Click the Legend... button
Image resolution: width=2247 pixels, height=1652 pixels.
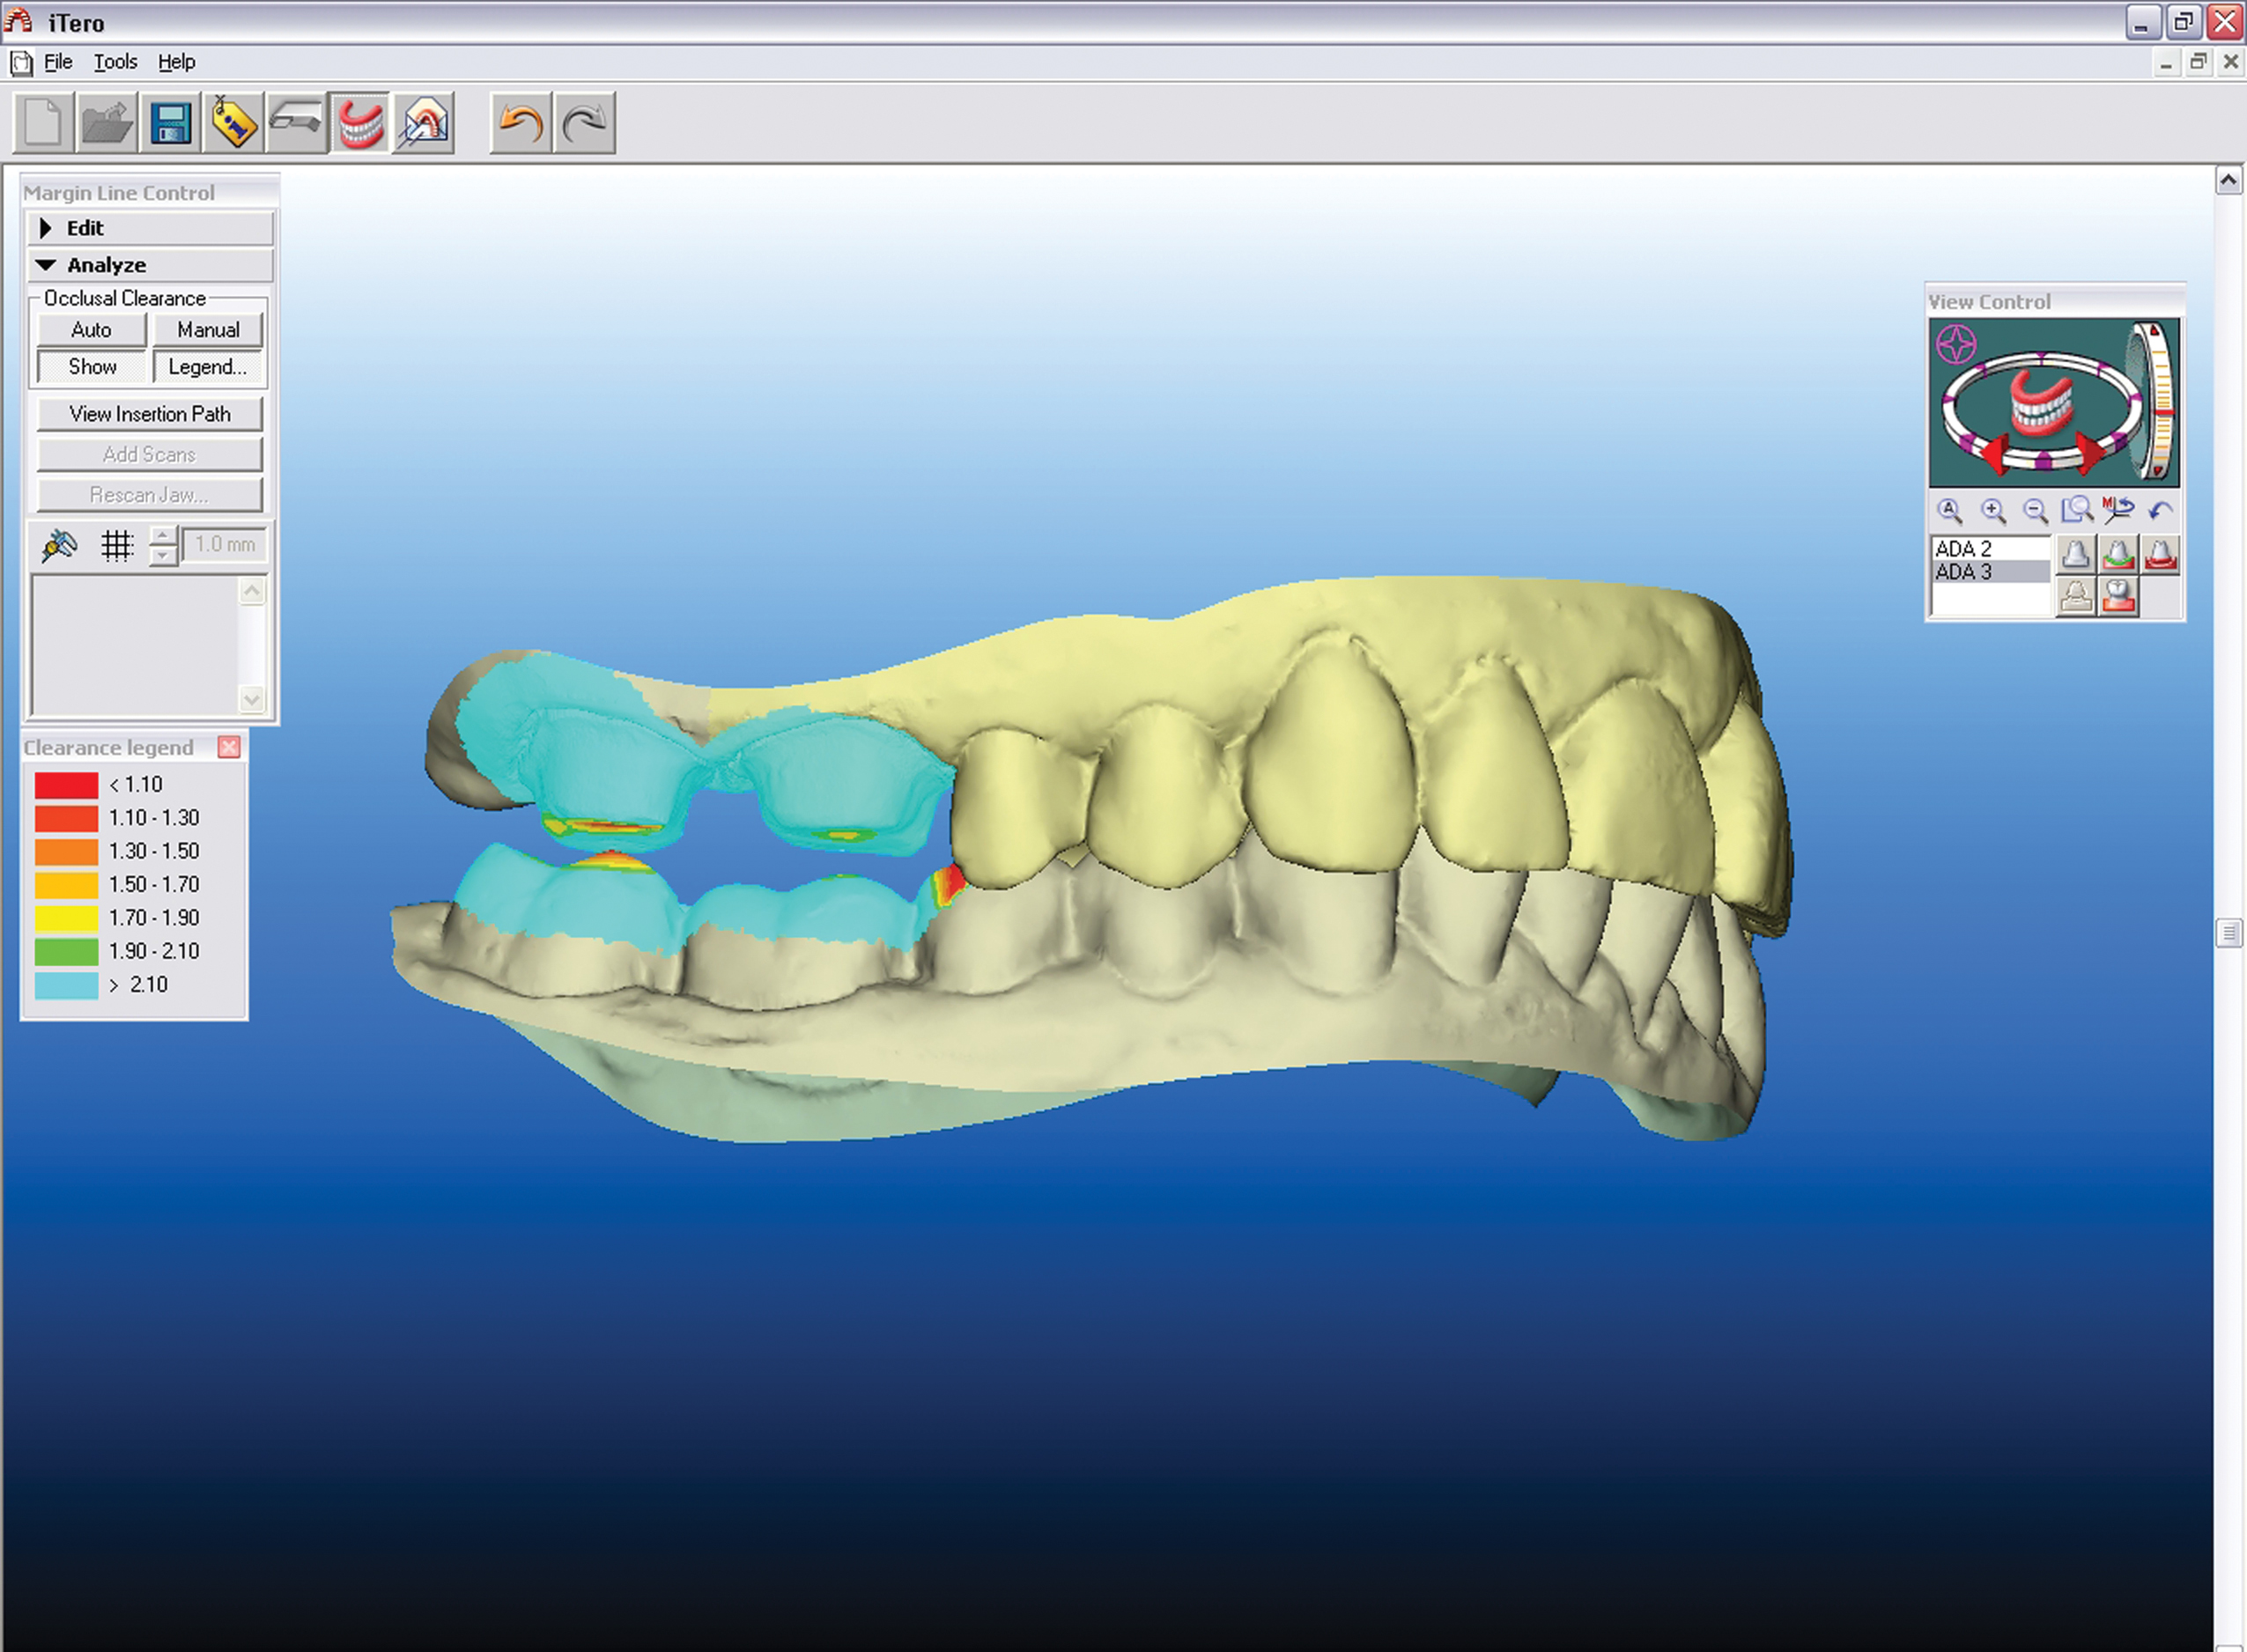(x=208, y=367)
